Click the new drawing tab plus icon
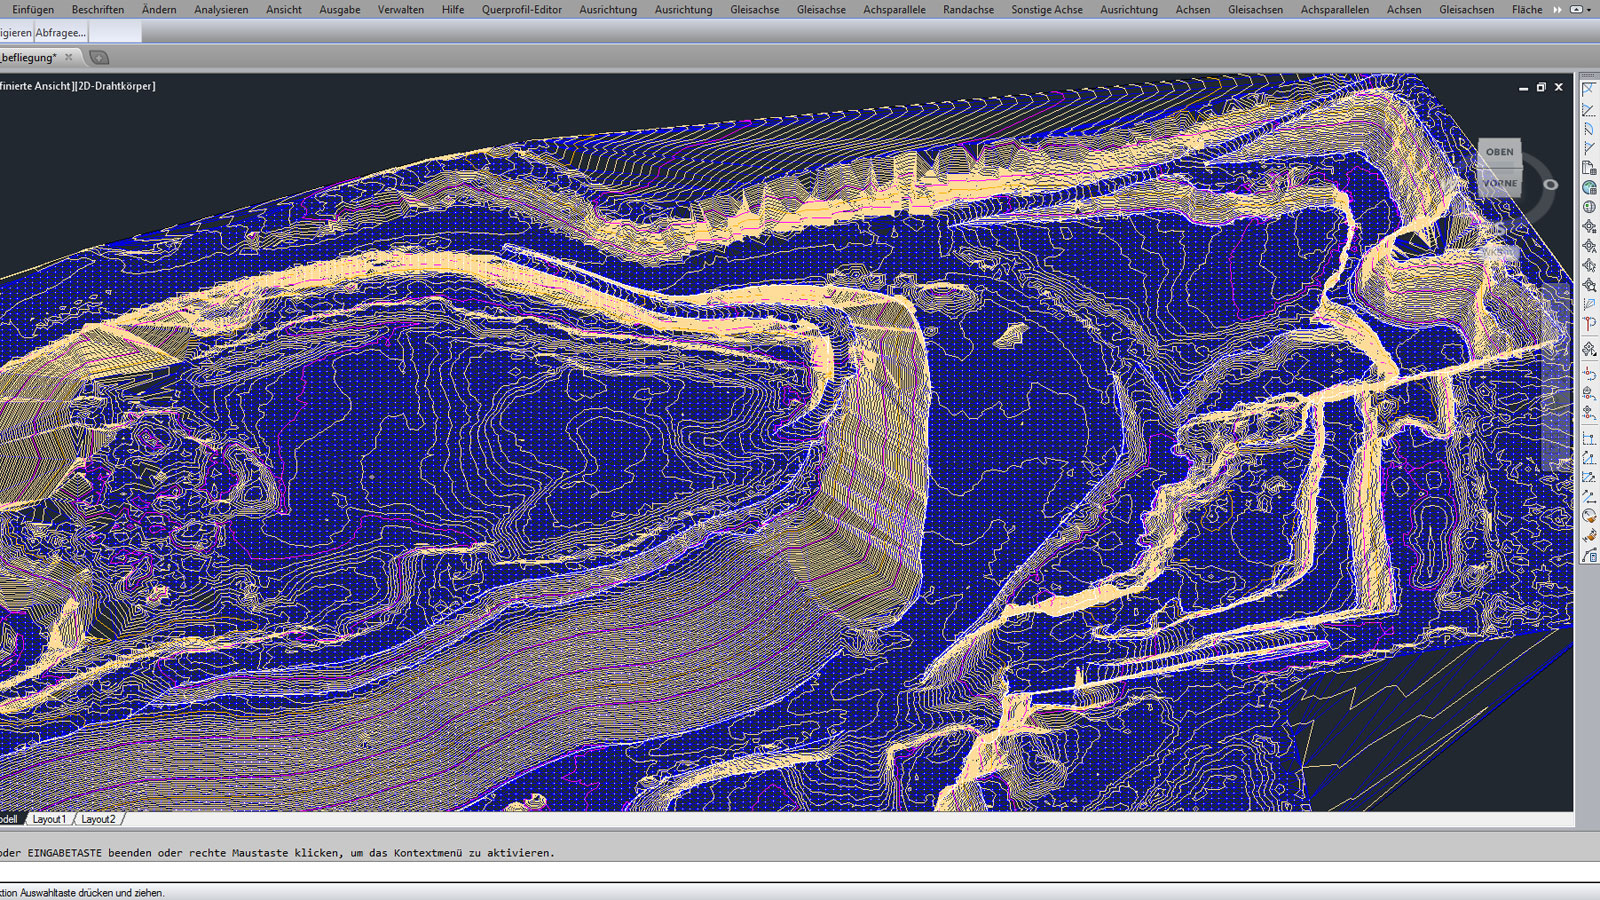 [x=99, y=58]
